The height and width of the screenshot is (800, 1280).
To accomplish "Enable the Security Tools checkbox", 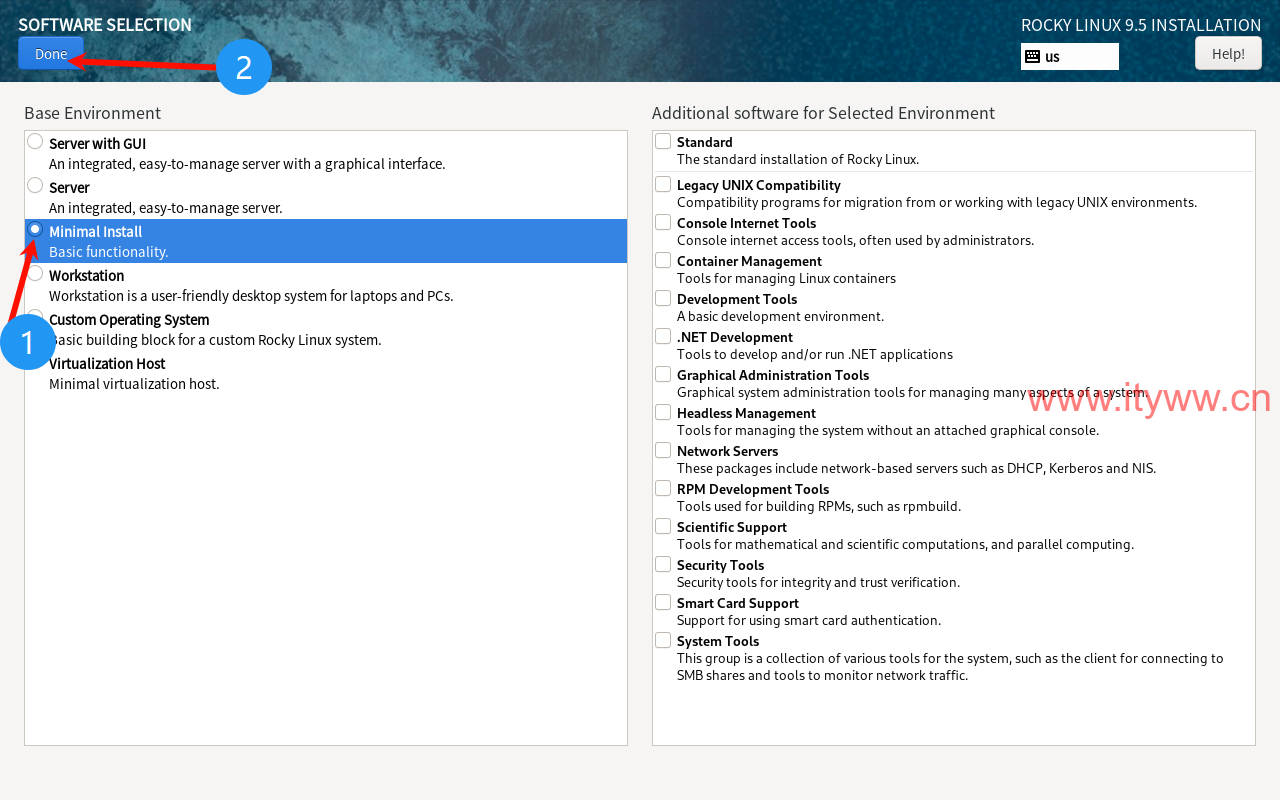I will [663, 564].
